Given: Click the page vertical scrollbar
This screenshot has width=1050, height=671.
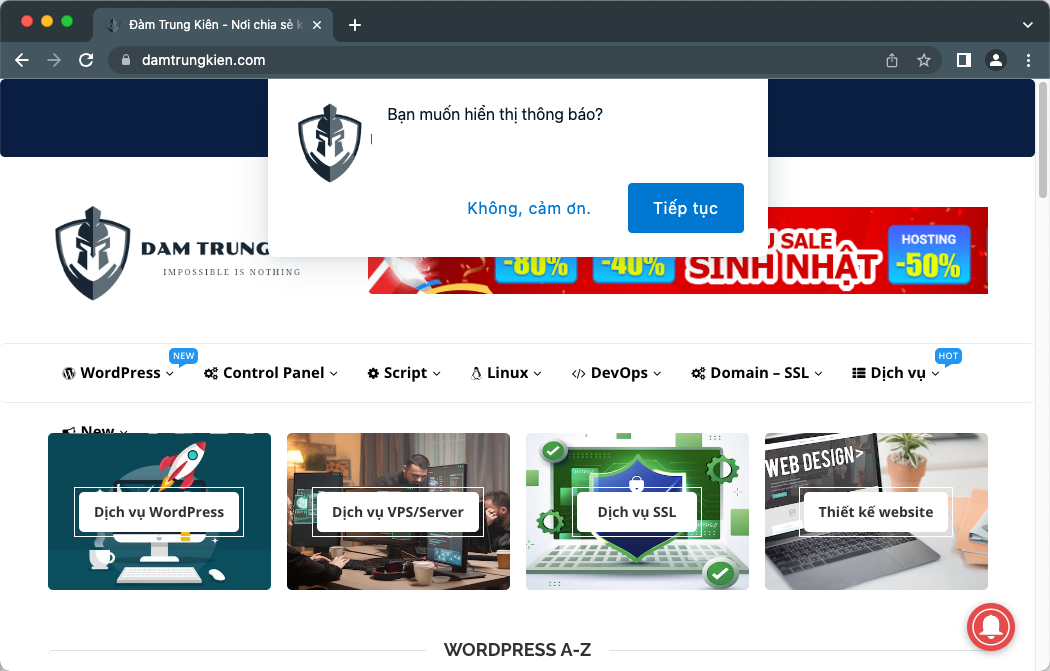Looking at the screenshot, I should [1043, 140].
